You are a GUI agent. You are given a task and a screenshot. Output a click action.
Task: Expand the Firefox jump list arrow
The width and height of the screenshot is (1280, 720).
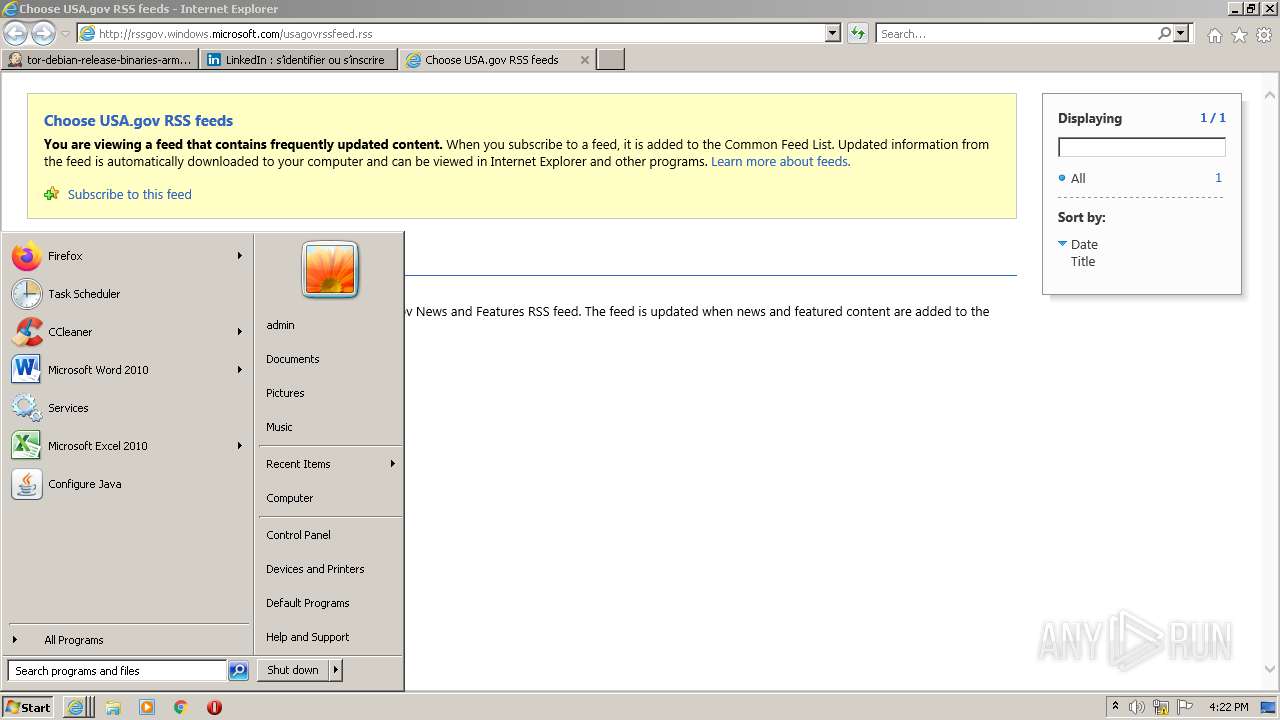(240, 256)
